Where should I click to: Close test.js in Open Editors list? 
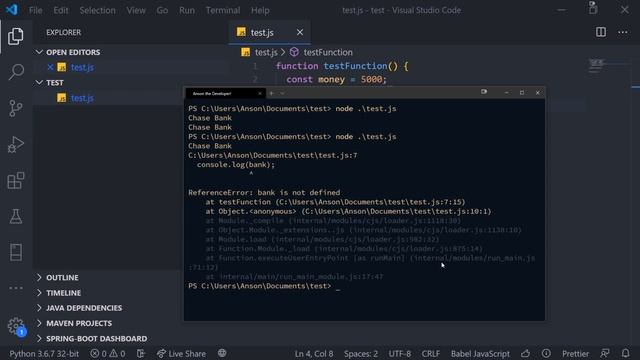tap(50, 67)
